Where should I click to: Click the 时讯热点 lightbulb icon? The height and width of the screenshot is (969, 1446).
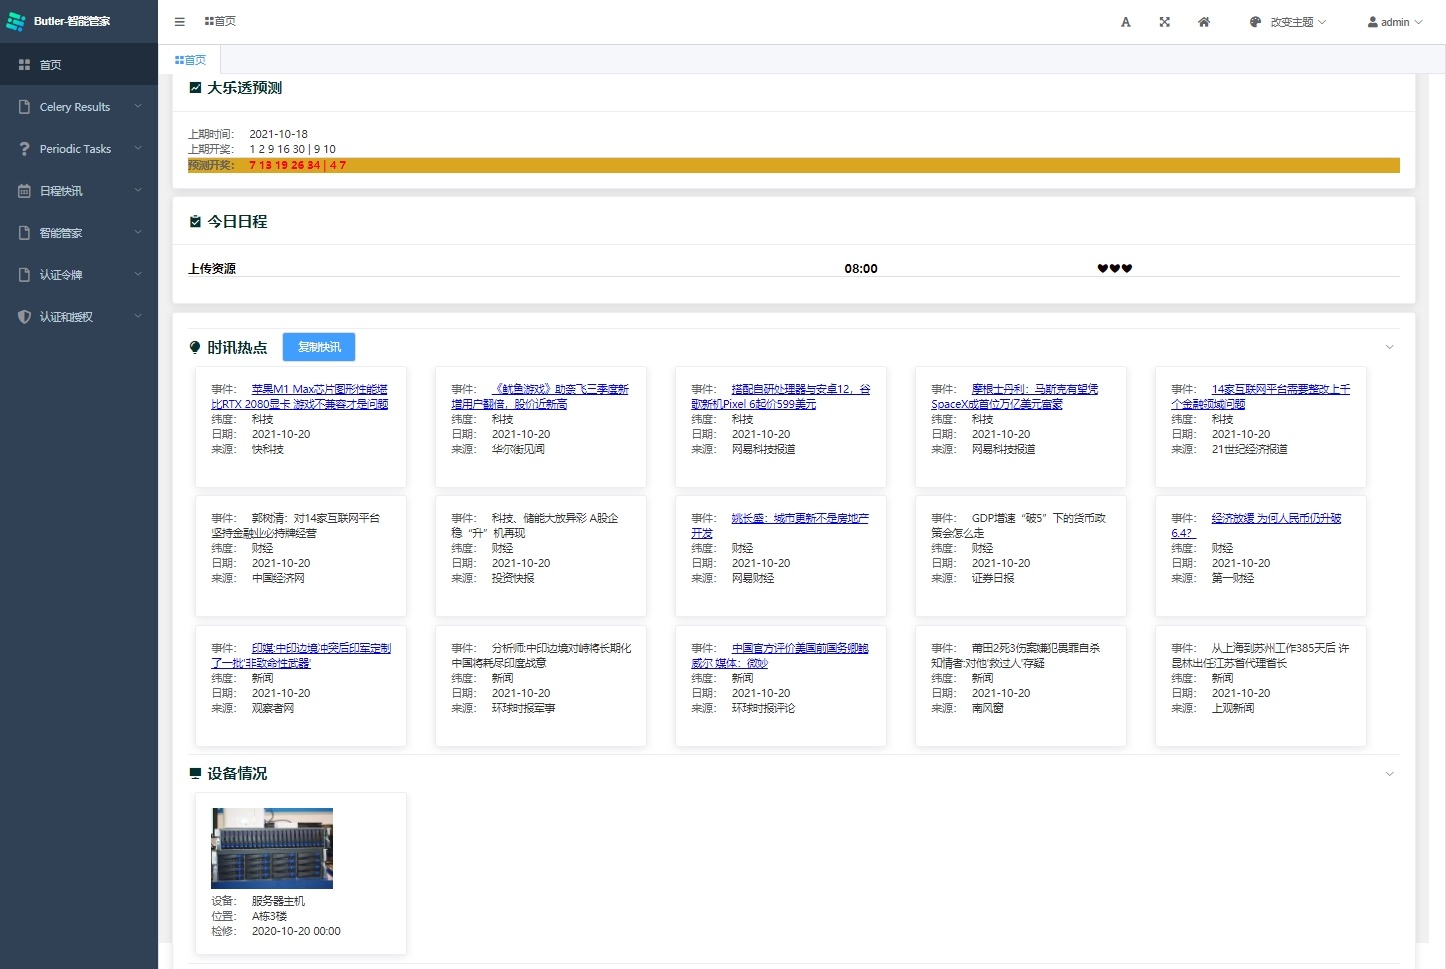pos(195,348)
